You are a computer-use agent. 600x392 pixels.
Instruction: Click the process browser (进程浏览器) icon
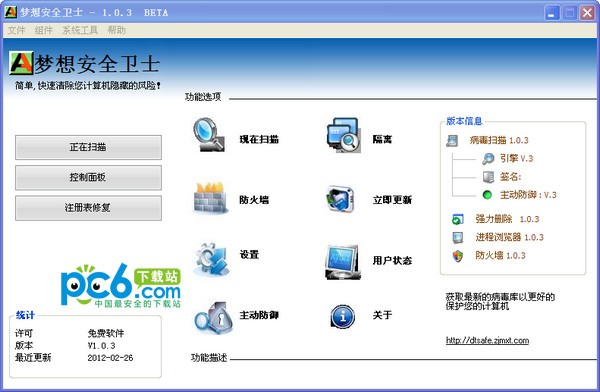(458, 237)
